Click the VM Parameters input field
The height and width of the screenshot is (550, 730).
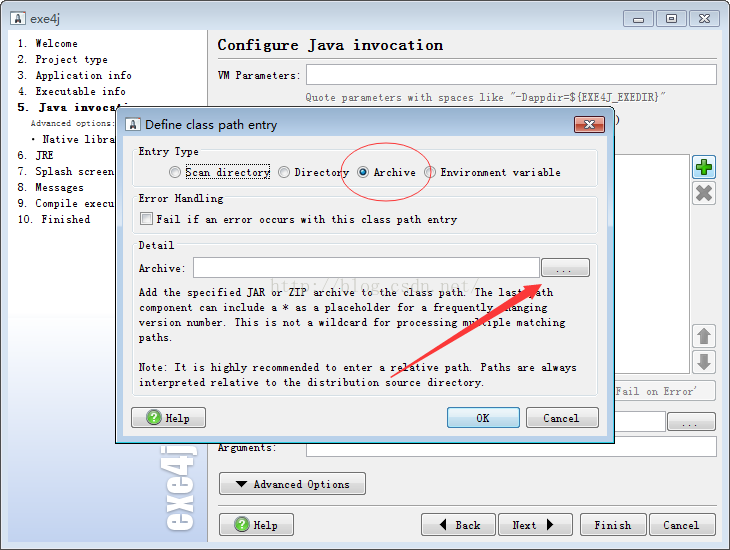511,75
